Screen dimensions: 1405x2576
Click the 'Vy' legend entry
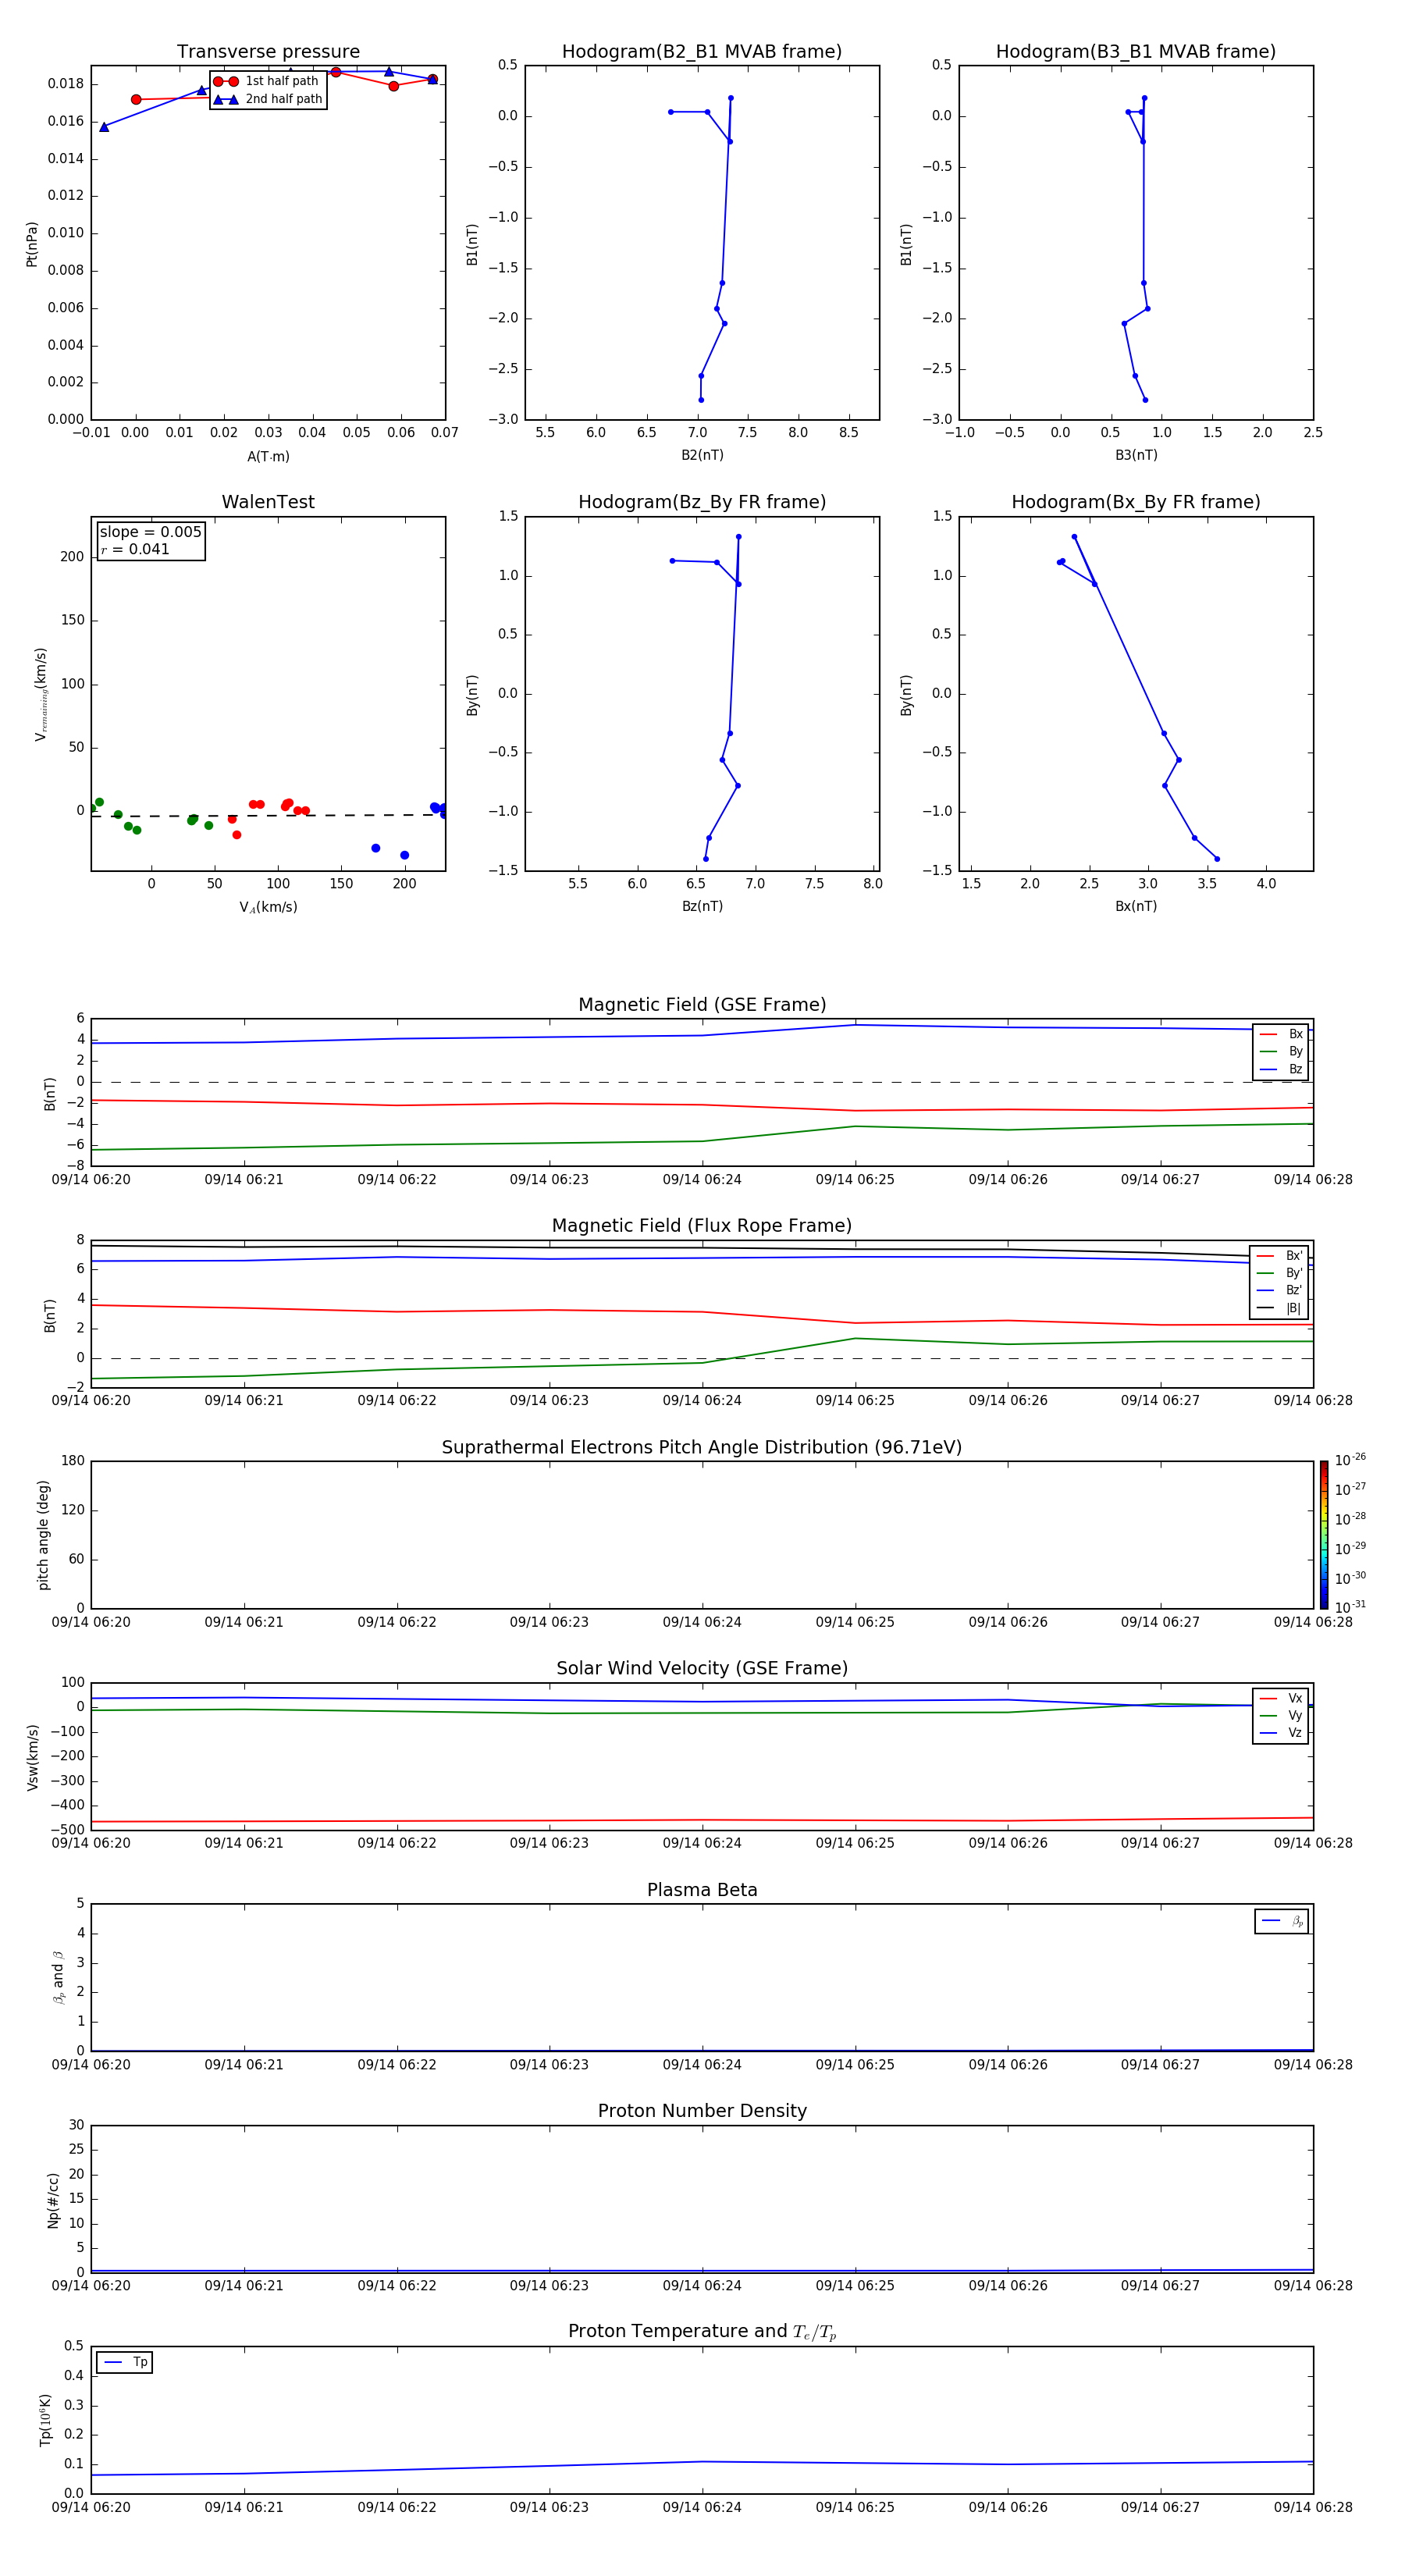point(1281,1716)
